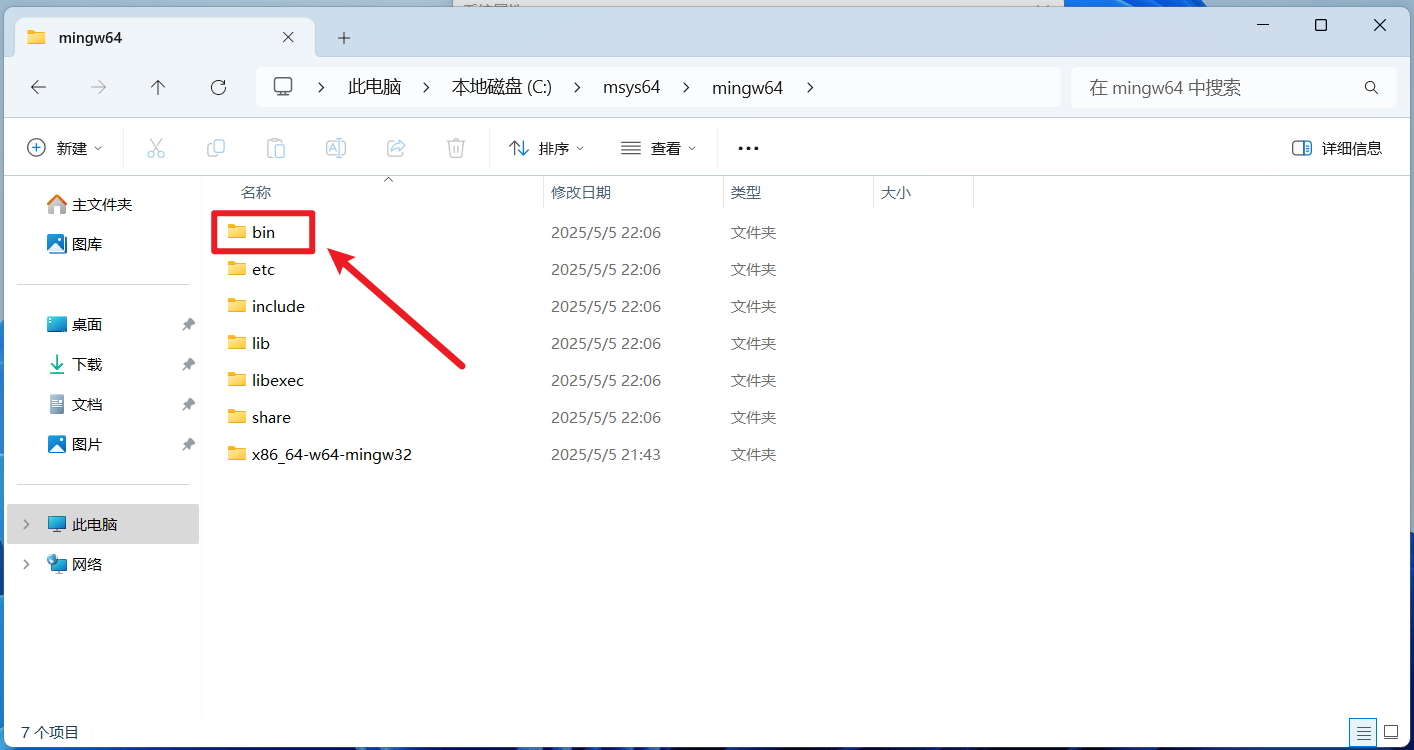
Task: Refresh the current folder view
Action: 218,88
